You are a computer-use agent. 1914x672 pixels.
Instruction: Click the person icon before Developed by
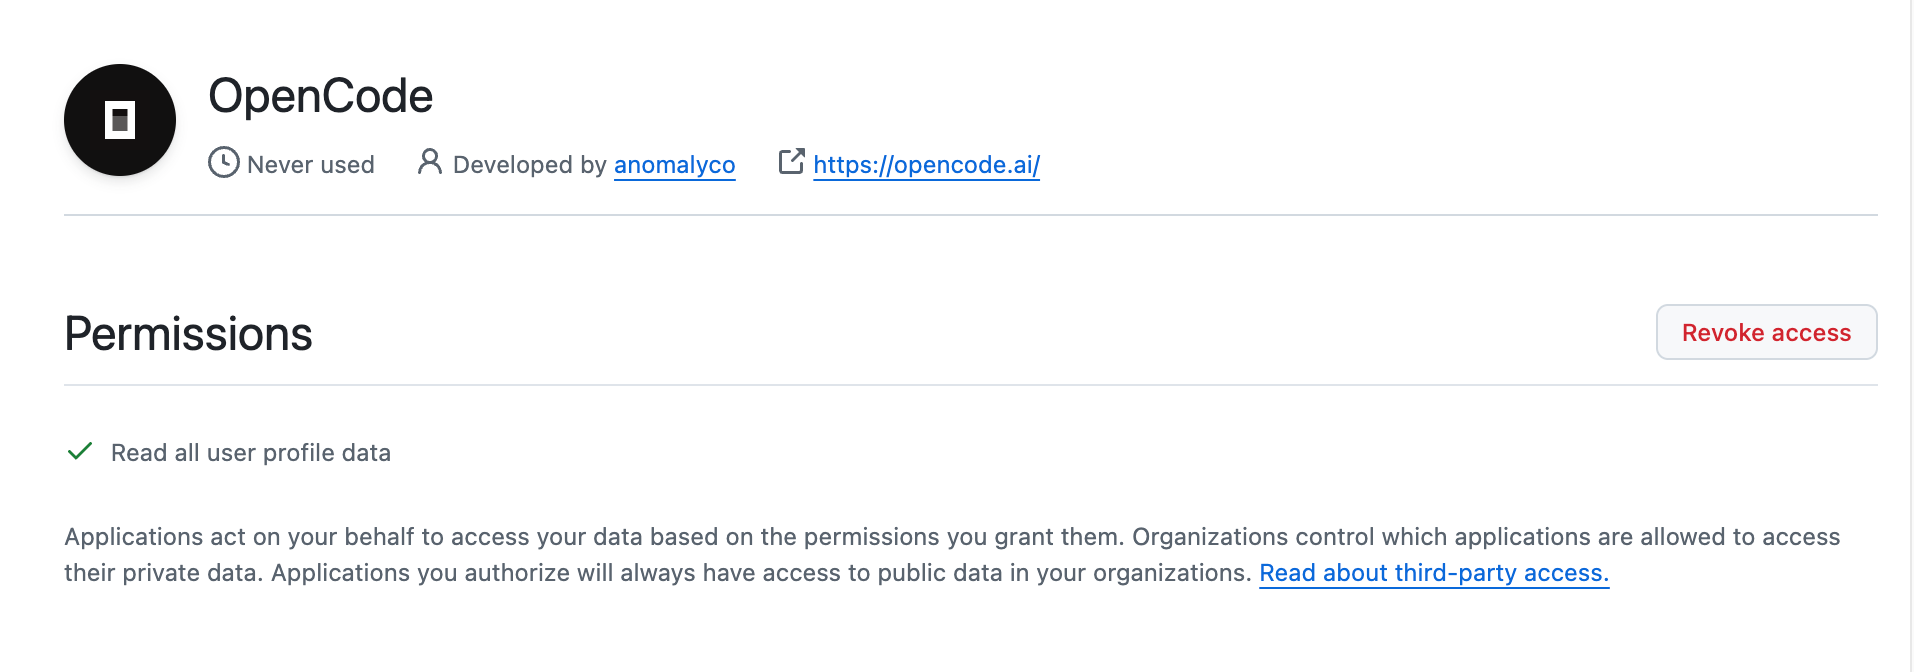coord(430,162)
